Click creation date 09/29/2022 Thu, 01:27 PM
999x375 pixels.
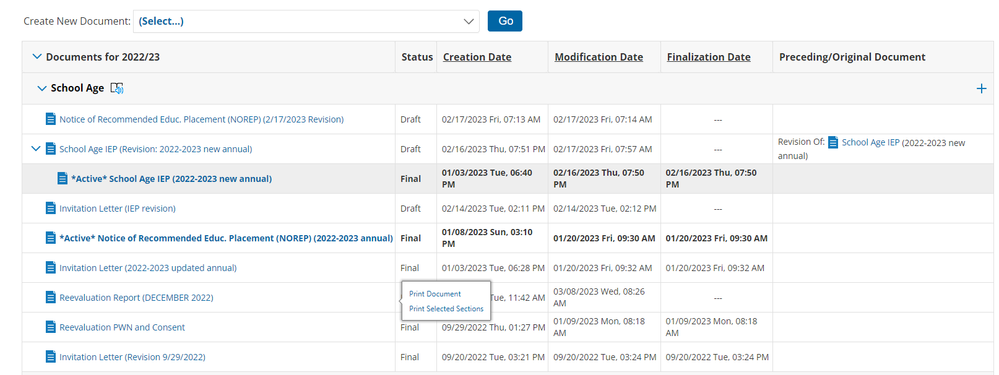tap(493, 327)
